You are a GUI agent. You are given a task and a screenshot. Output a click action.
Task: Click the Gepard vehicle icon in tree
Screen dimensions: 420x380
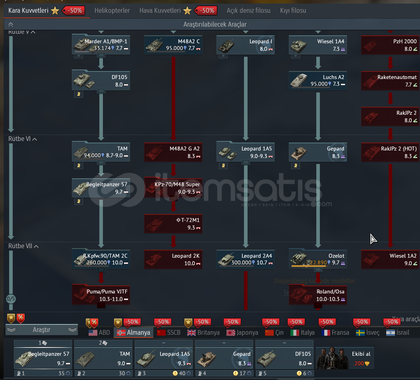(318, 152)
